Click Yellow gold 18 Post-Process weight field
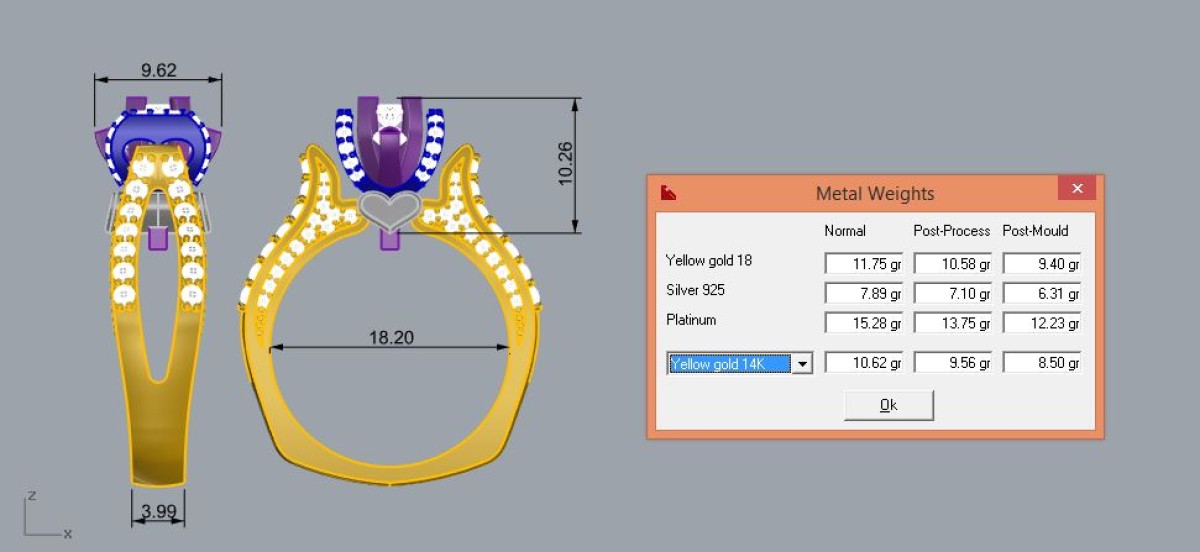1200x552 pixels. pyautogui.click(x=953, y=264)
